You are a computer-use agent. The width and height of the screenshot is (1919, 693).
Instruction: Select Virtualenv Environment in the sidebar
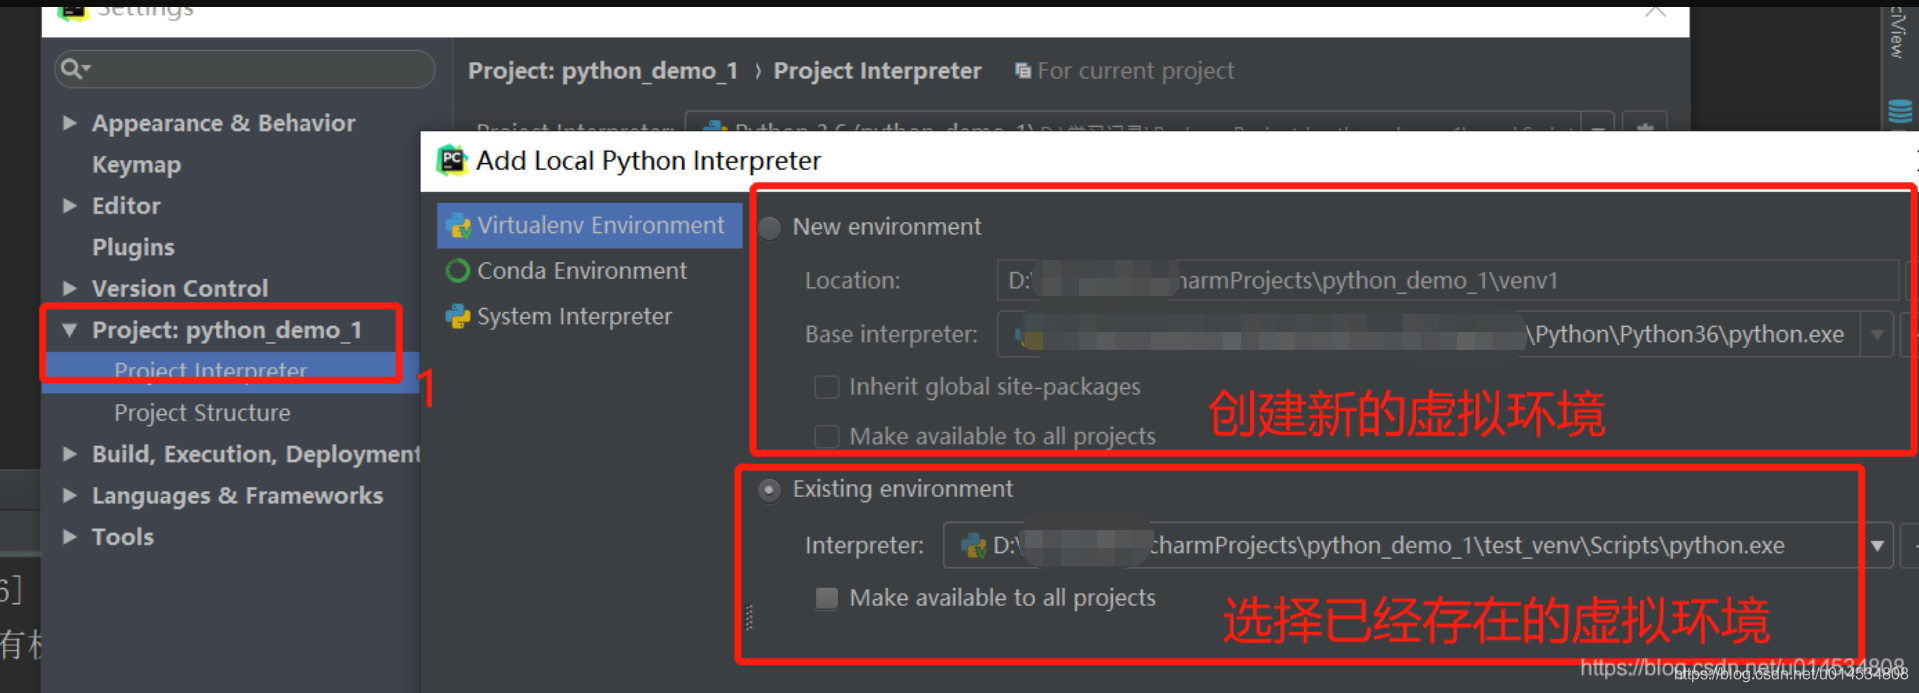coord(590,226)
